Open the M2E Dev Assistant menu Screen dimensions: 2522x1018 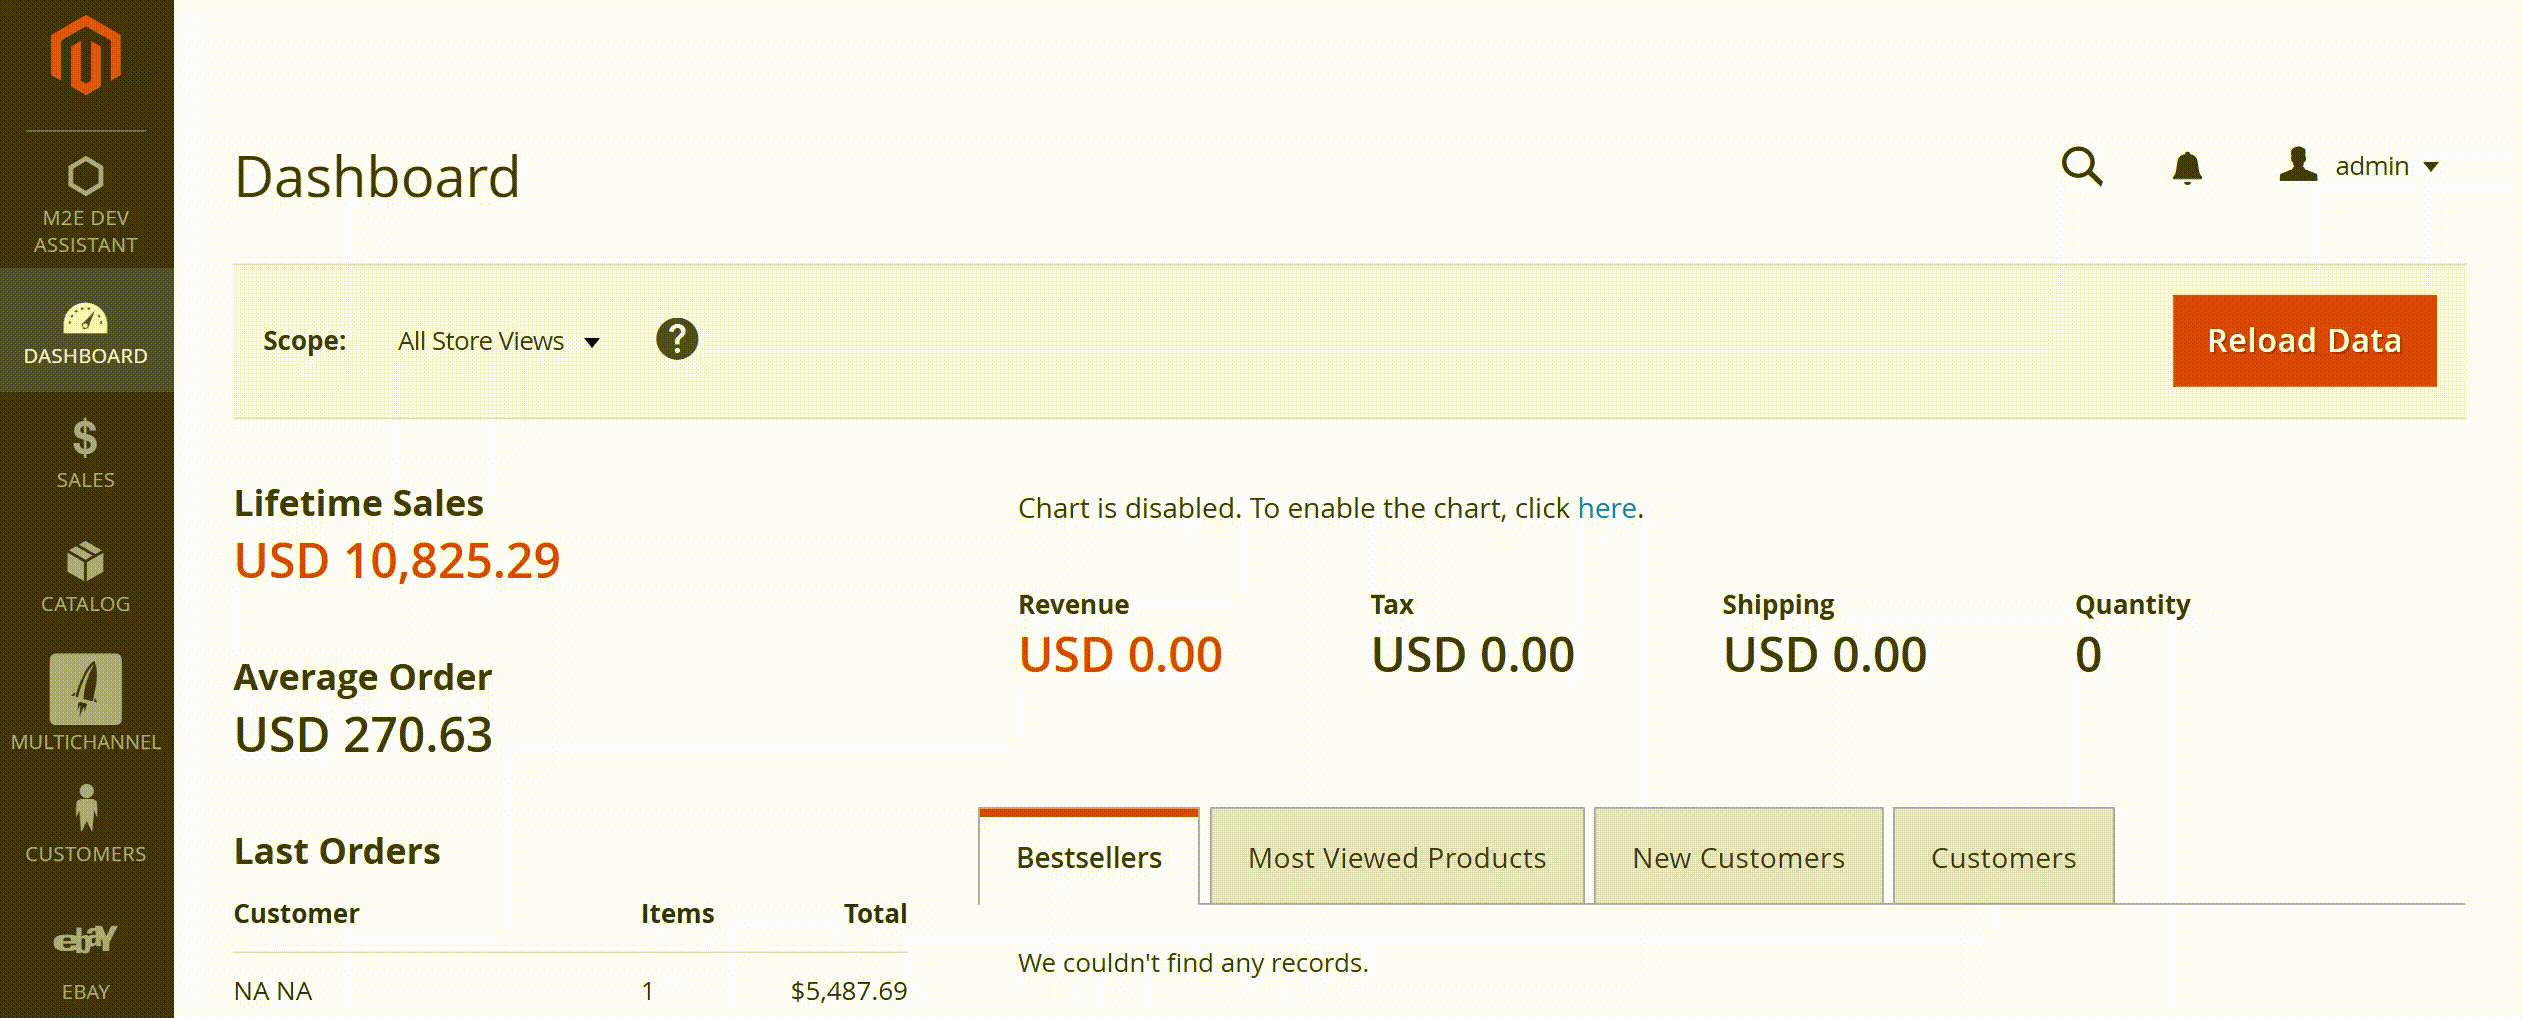click(86, 204)
